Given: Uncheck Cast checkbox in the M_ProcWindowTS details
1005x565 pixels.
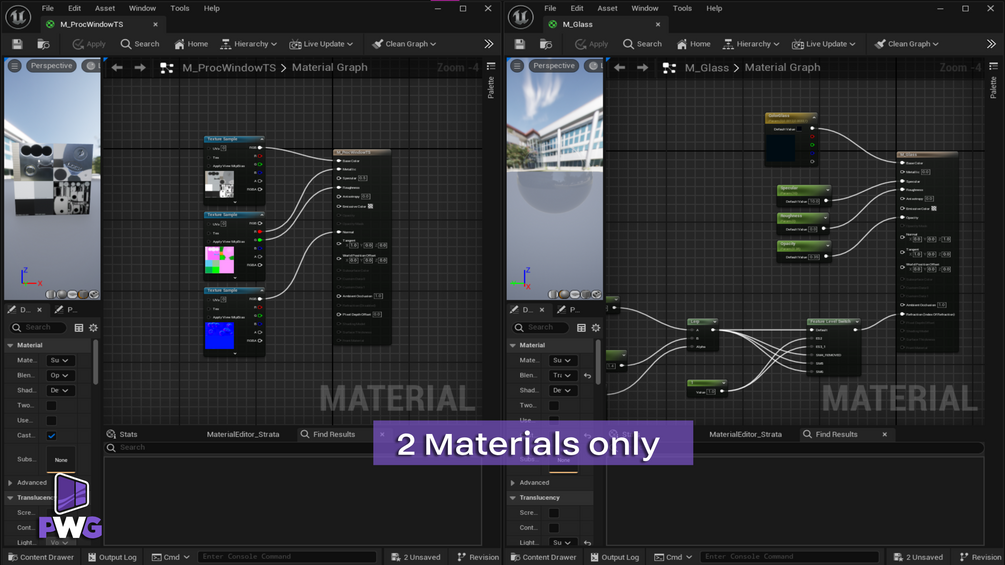Looking at the screenshot, I should click(51, 436).
